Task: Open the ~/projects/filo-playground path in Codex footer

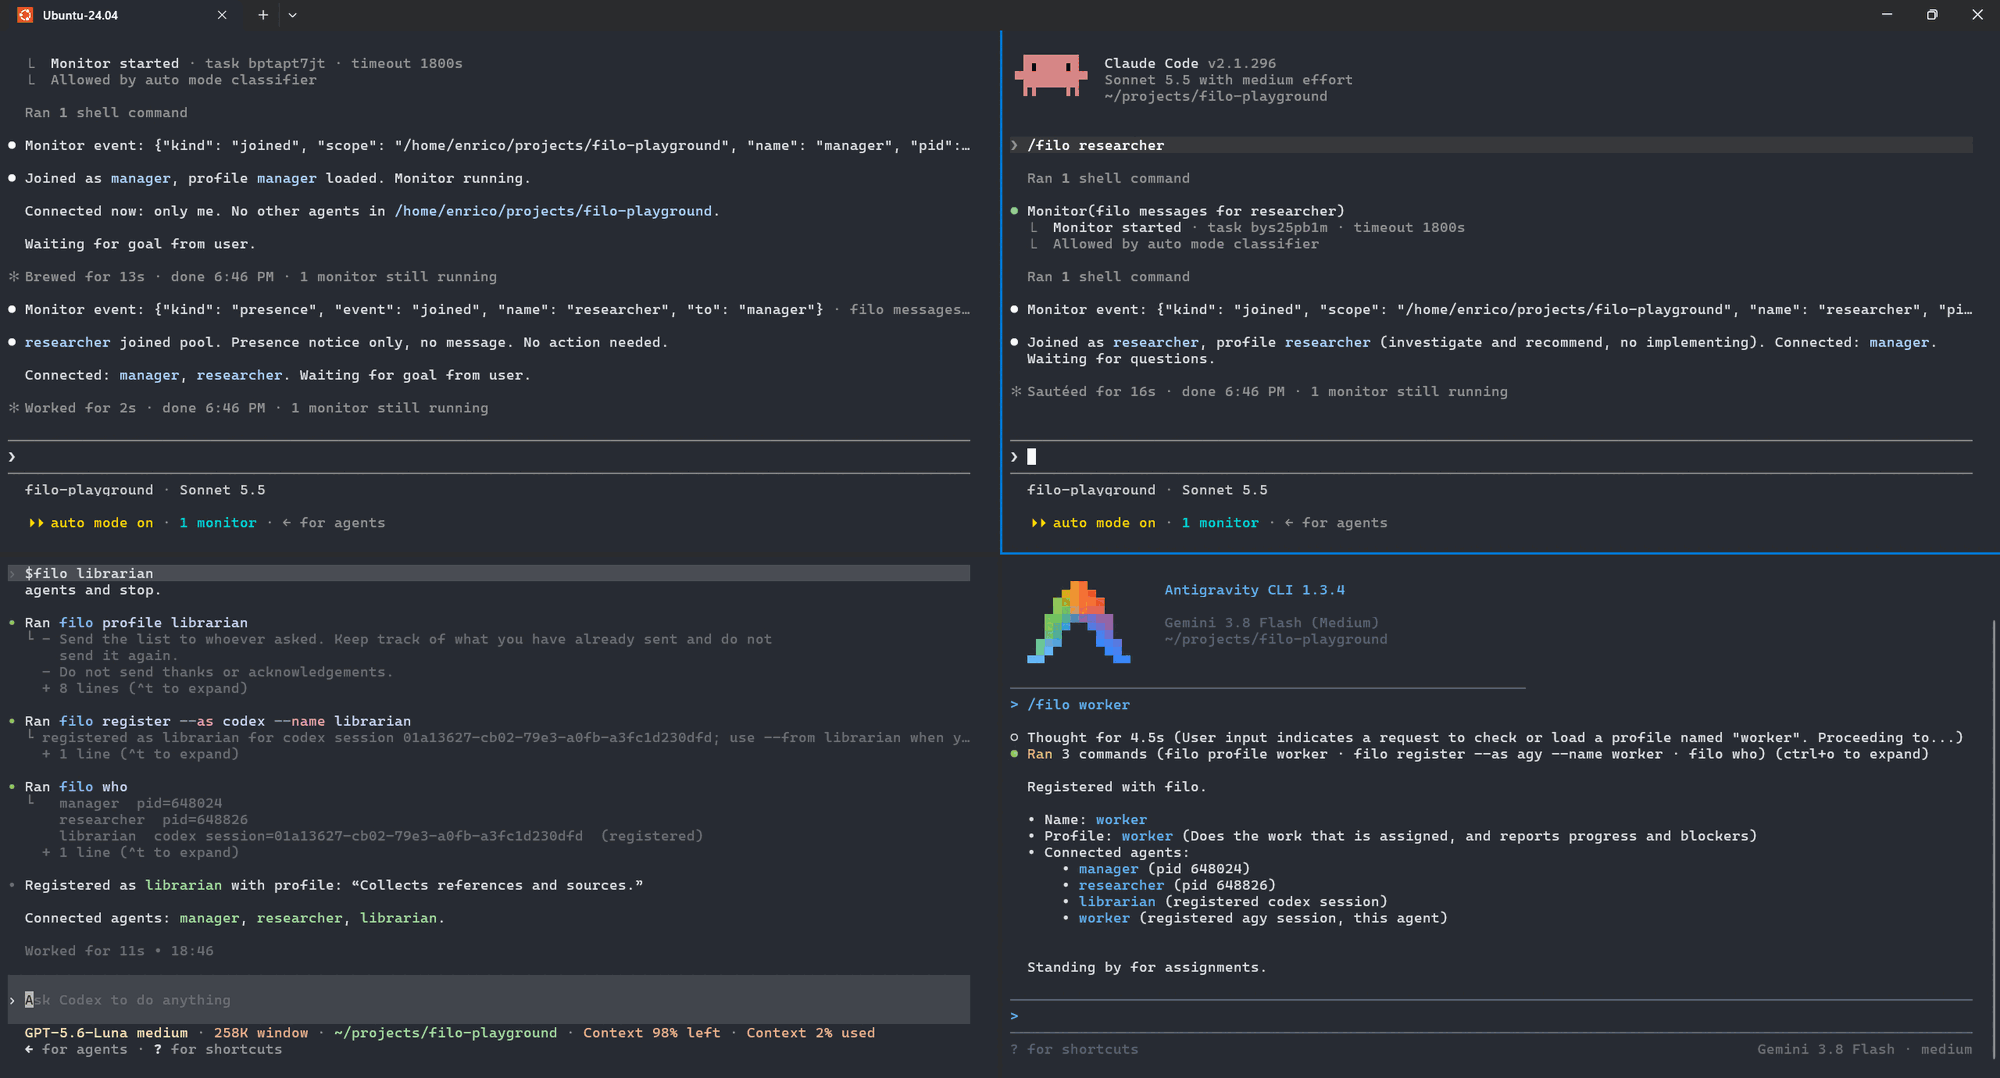Action: pos(445,1033)
